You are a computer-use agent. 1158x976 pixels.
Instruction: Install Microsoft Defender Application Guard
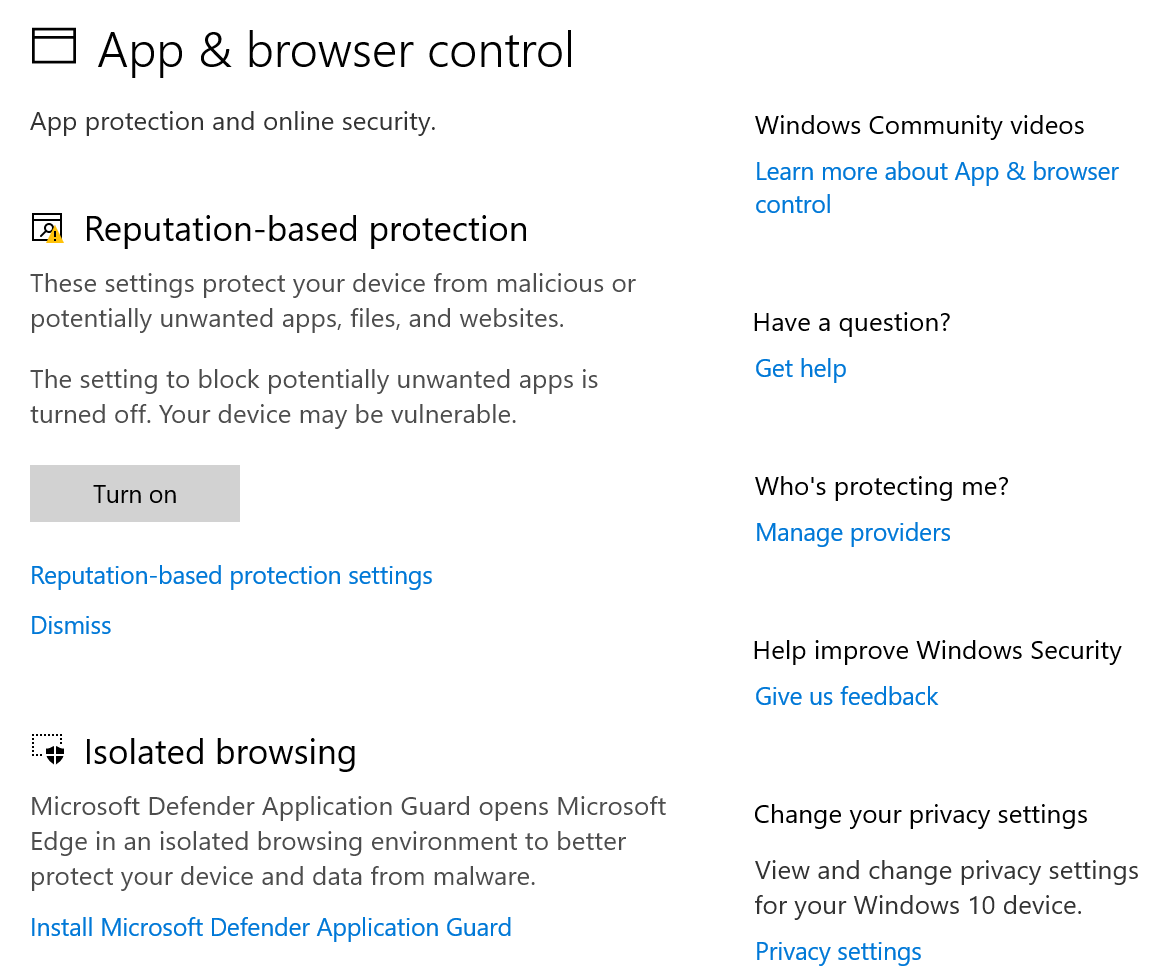271,928
